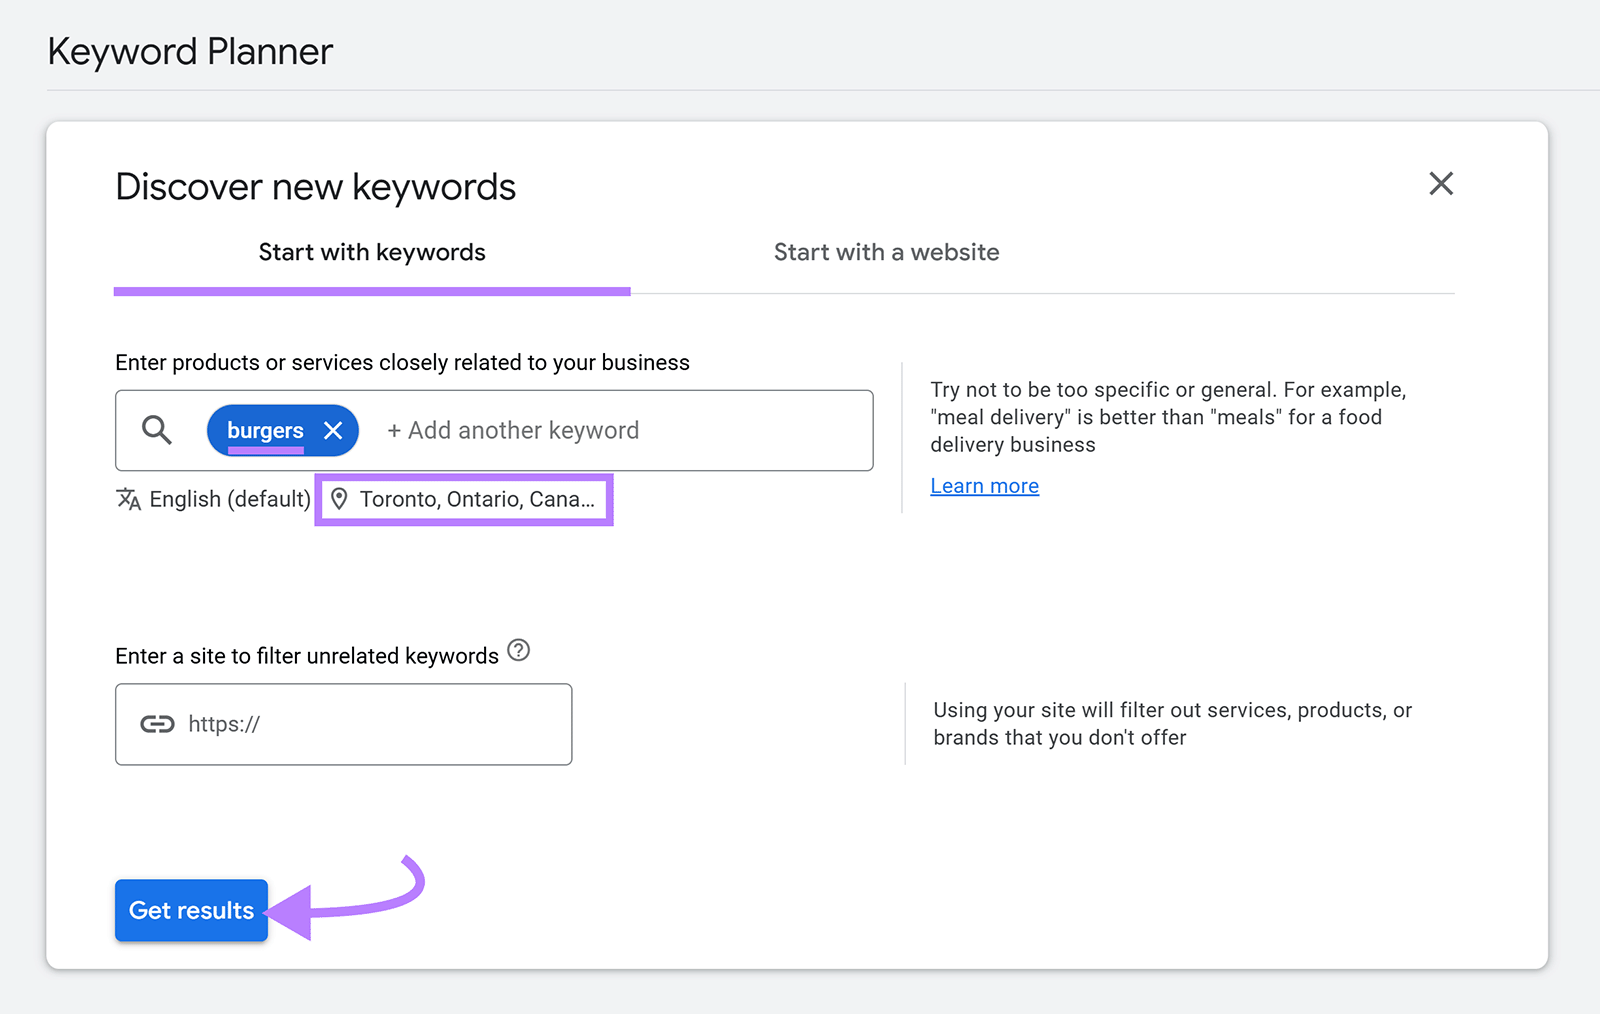Close the Discover new keywords dialog
The height and width of the screenshot is (1014, 1600).
1441,184
